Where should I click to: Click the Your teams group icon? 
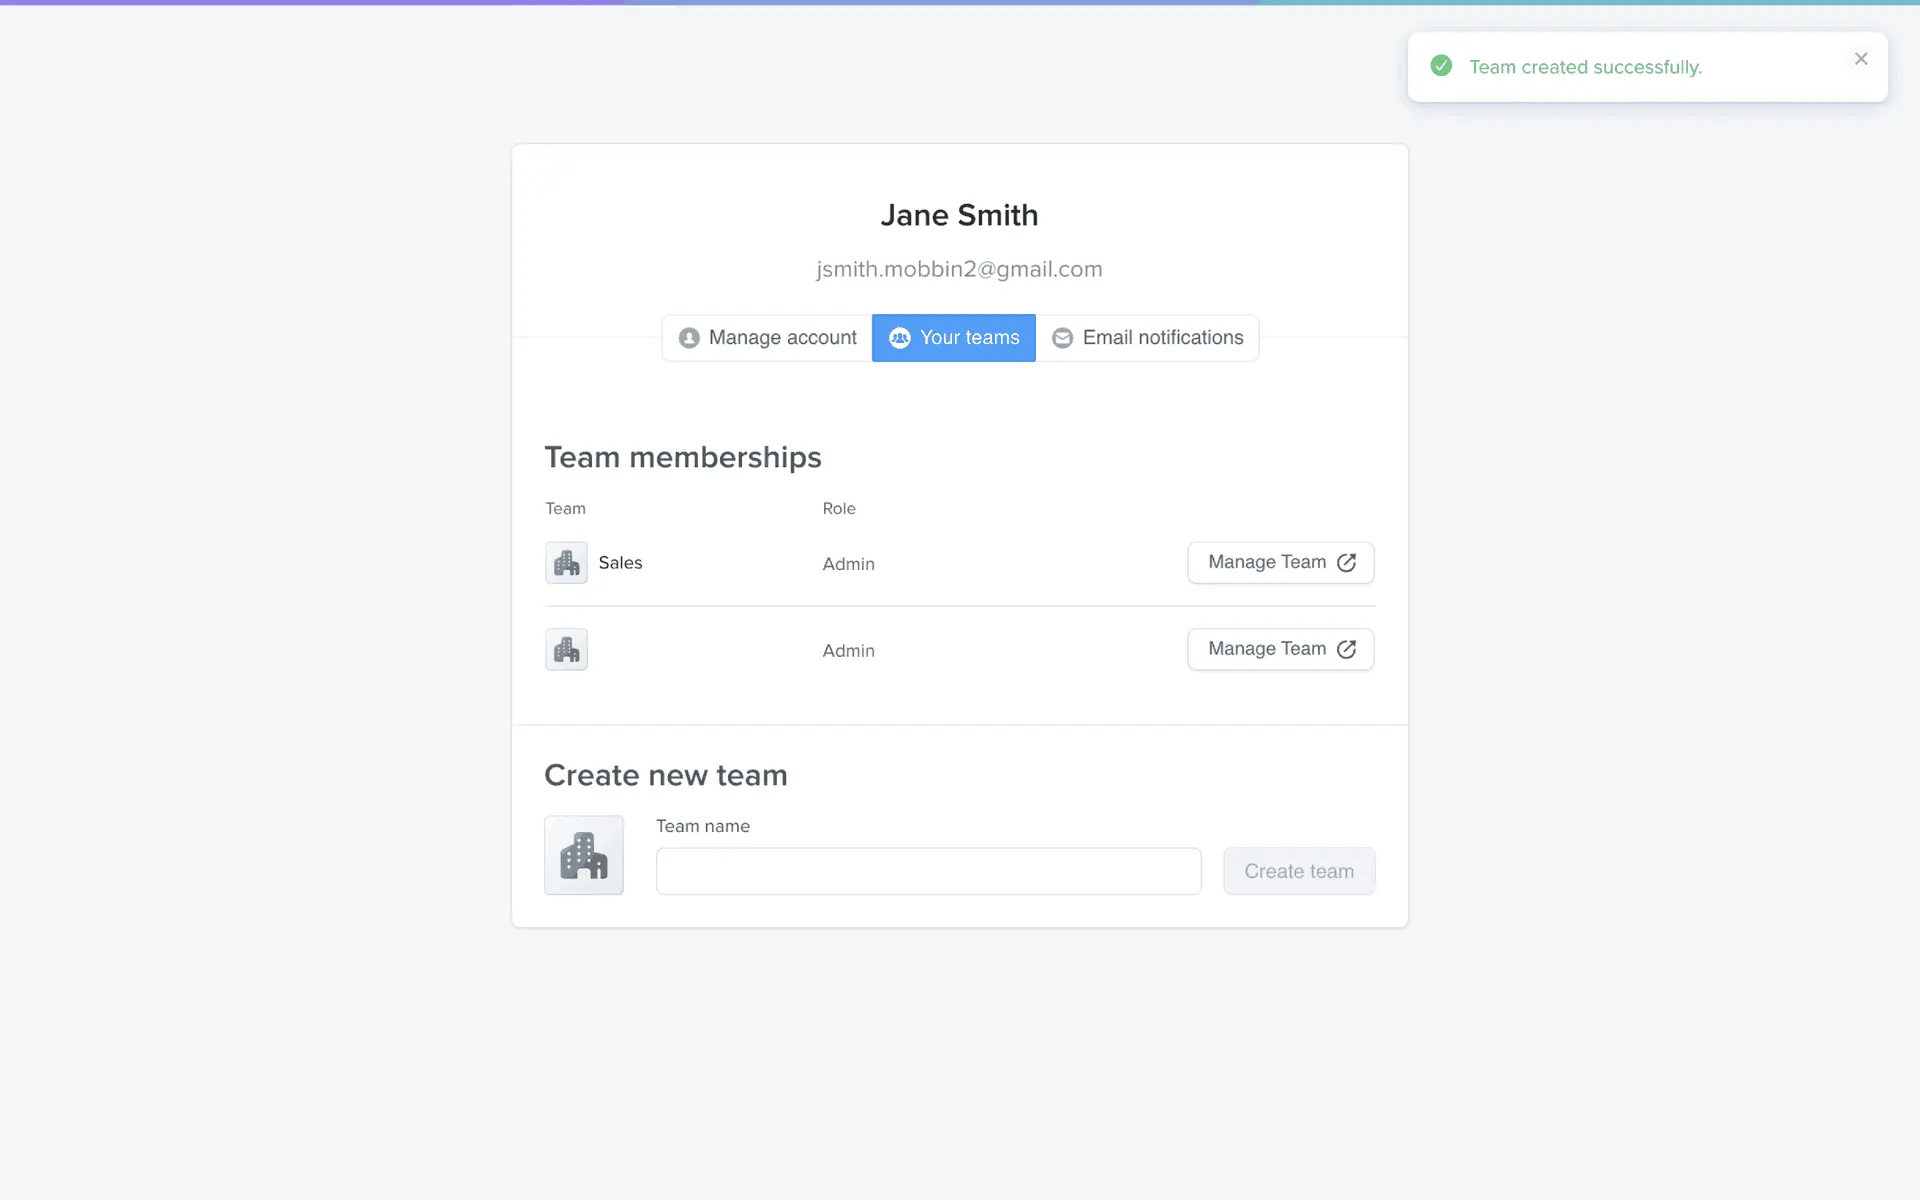coord(899,338)
